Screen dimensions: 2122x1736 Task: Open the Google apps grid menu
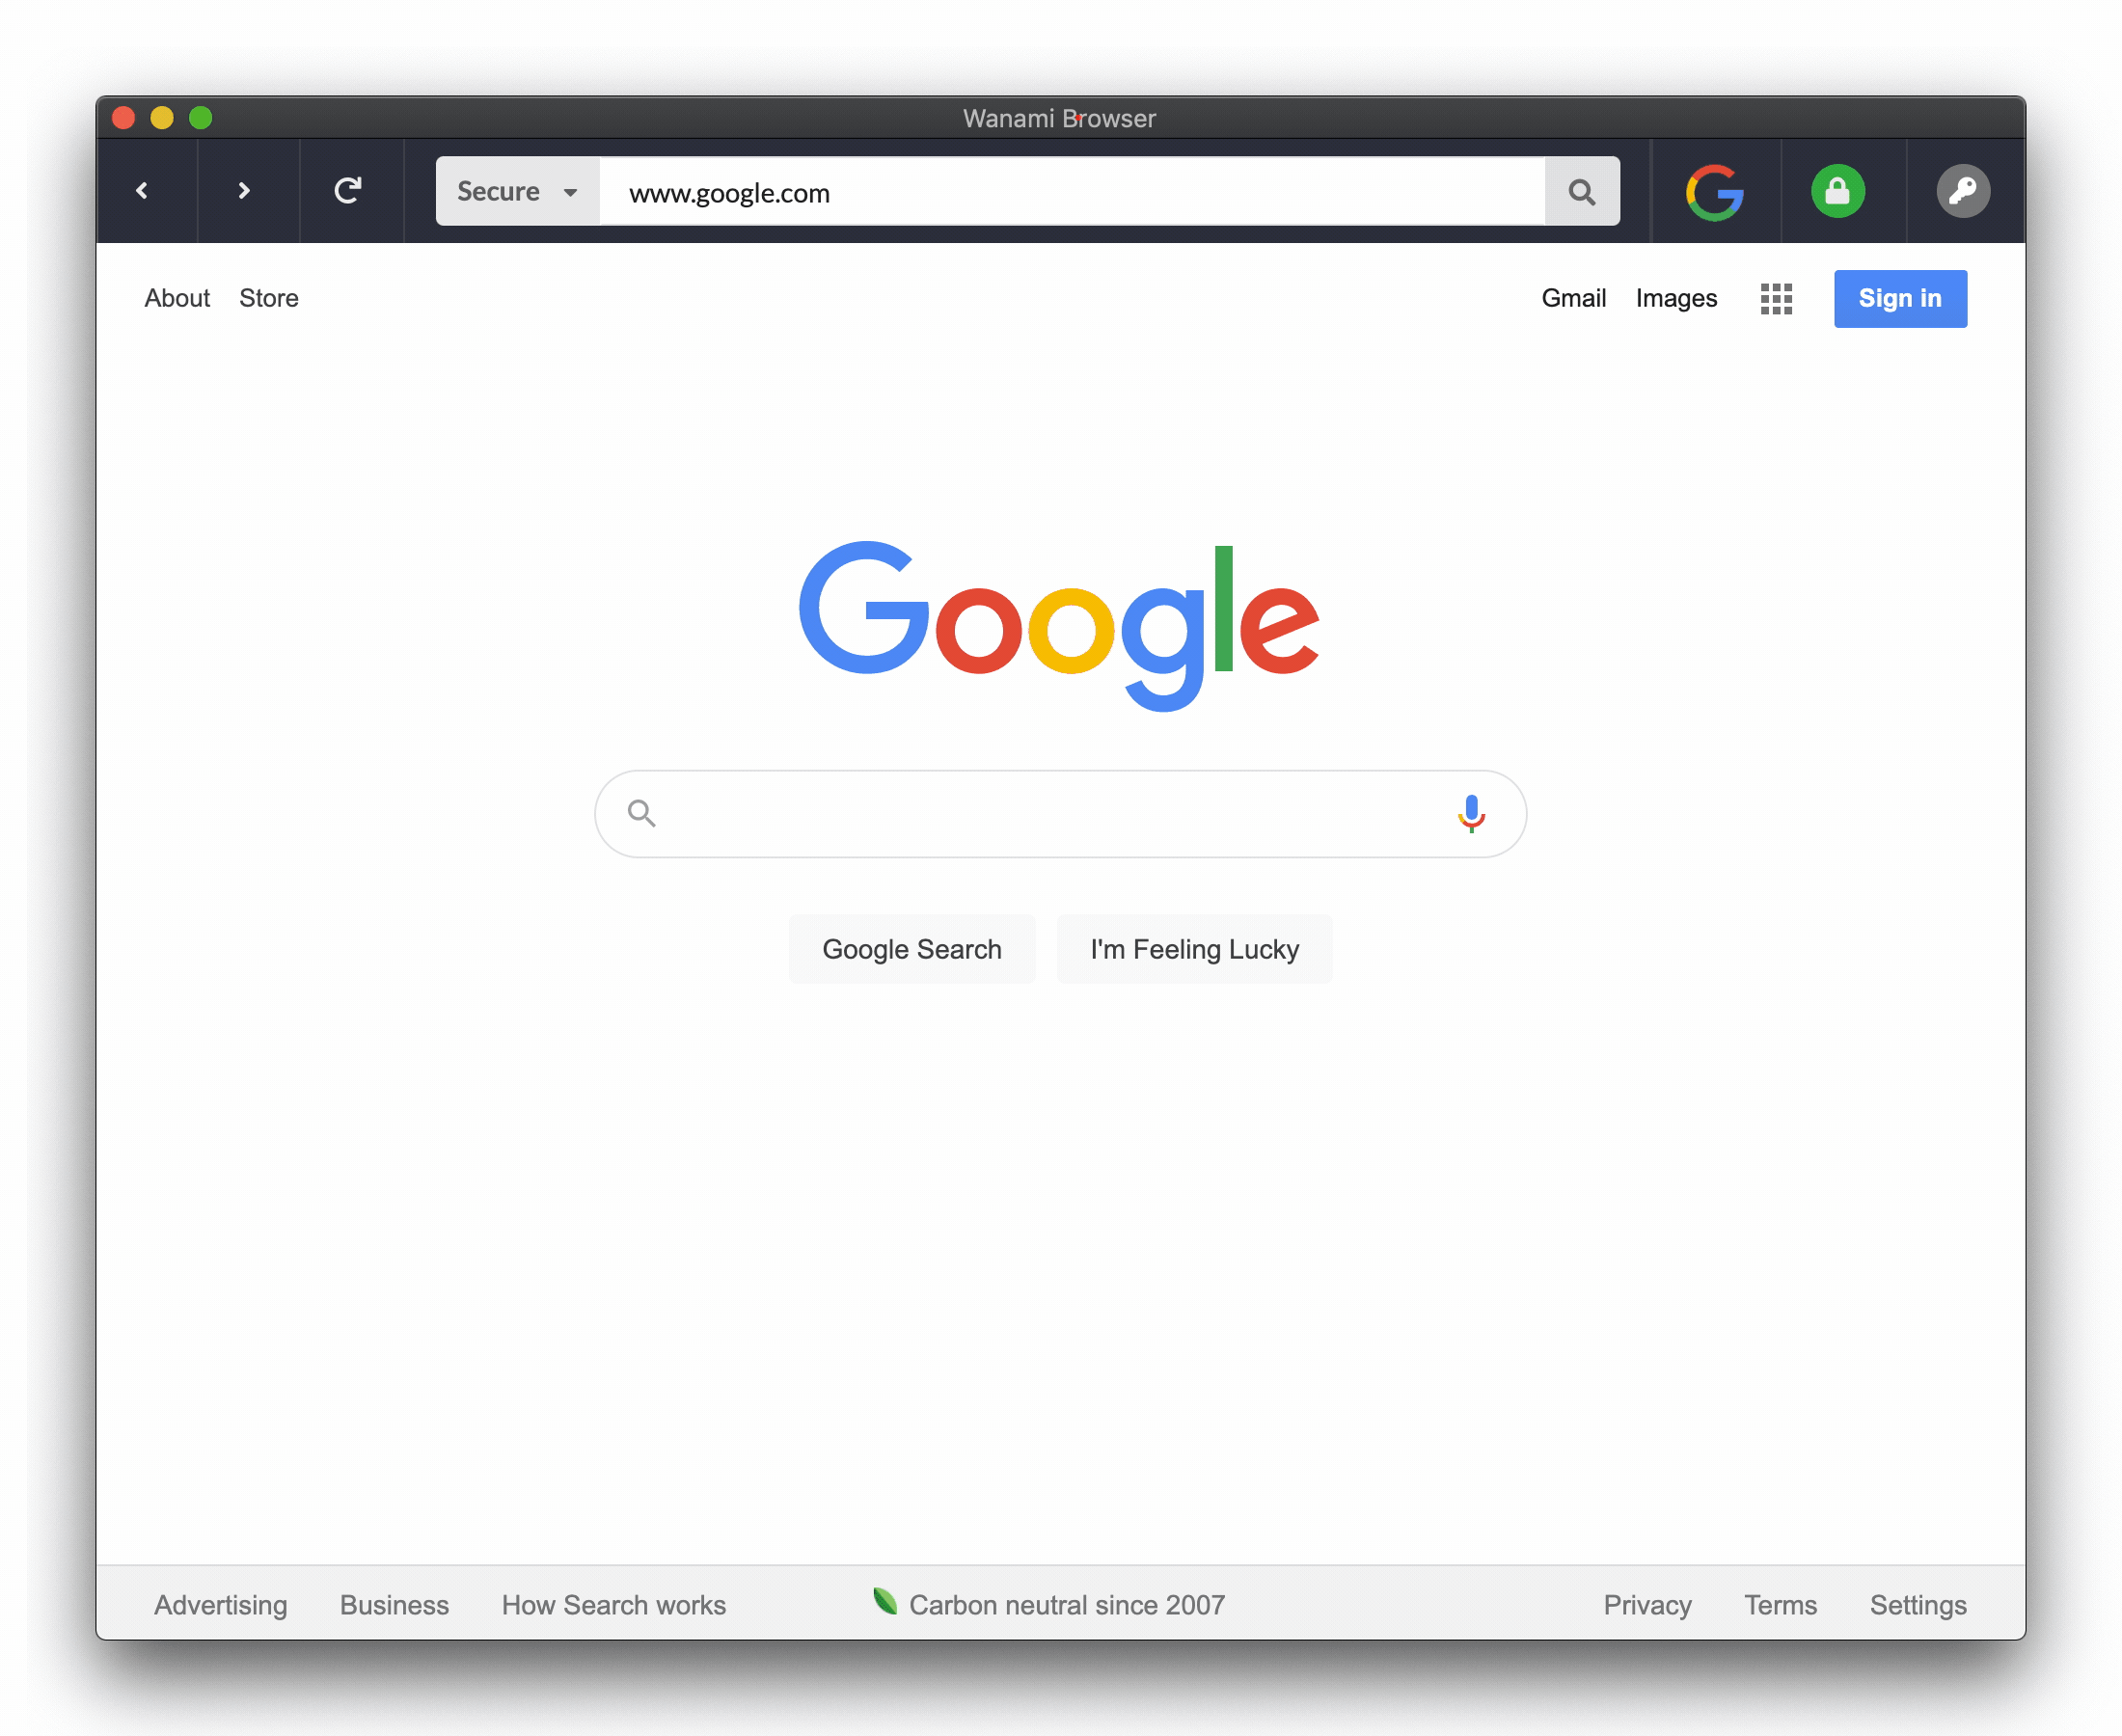1777,296
